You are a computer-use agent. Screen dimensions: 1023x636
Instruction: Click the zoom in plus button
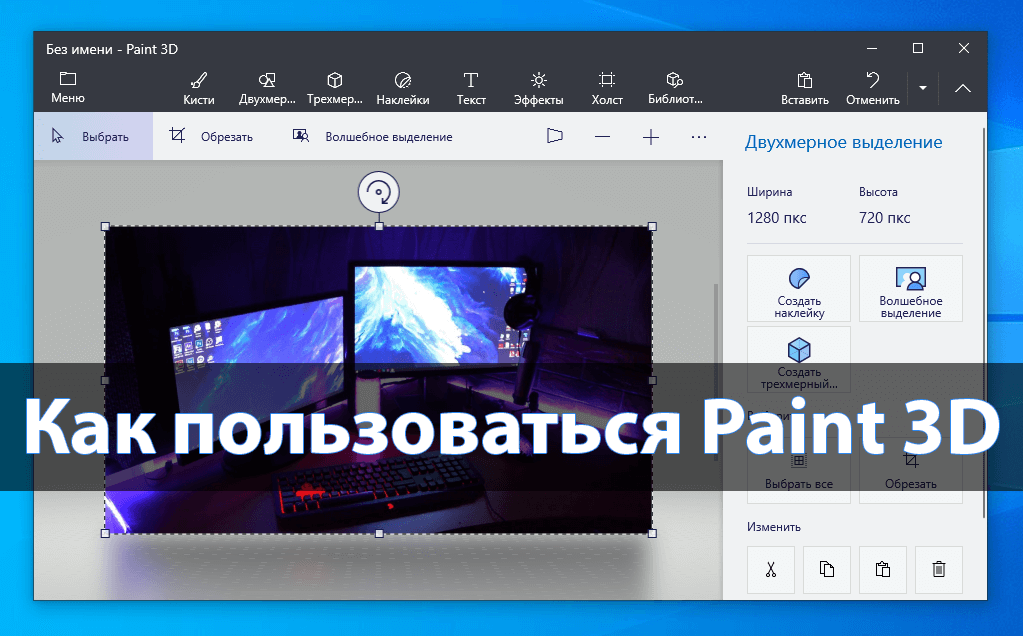pos(651,137)
